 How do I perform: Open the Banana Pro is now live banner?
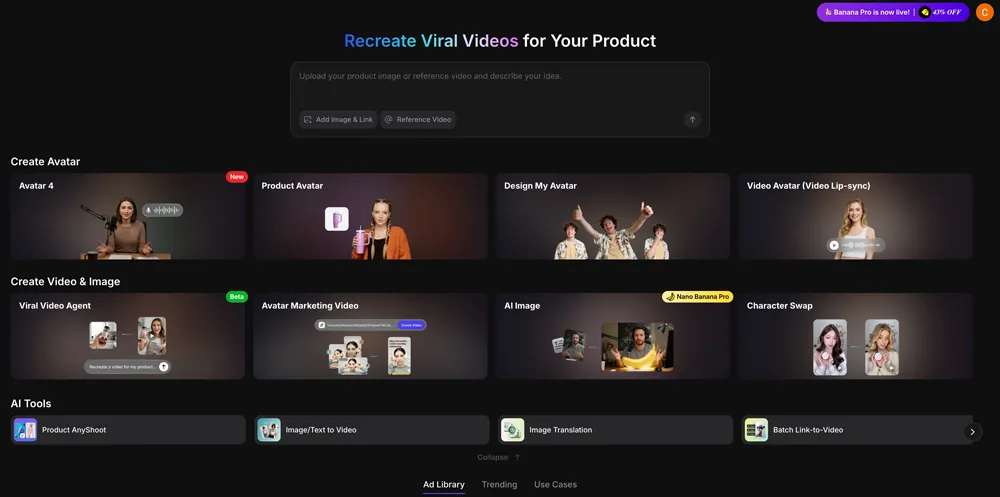pyautogui.click(x=893, y=12)
